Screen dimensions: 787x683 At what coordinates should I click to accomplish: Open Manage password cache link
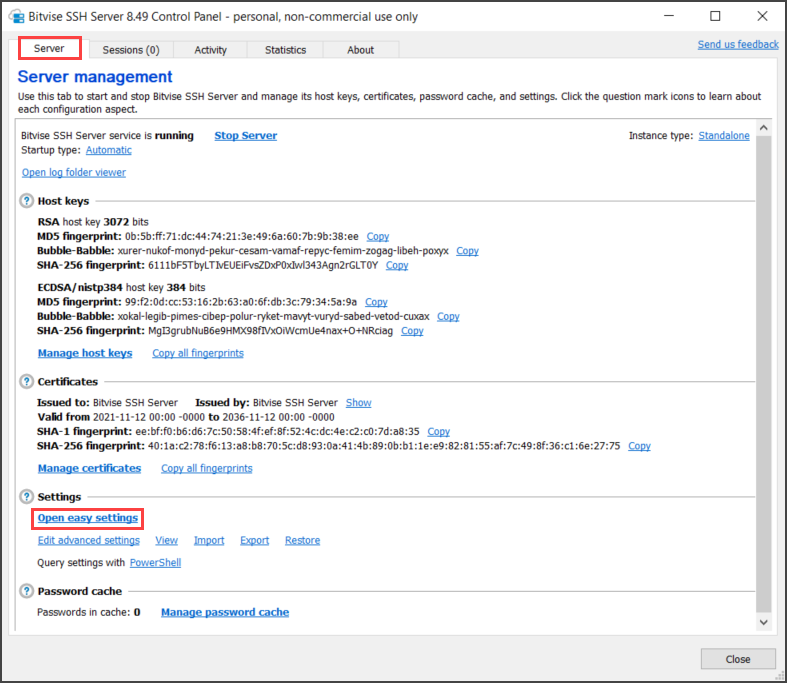[225, 612]
